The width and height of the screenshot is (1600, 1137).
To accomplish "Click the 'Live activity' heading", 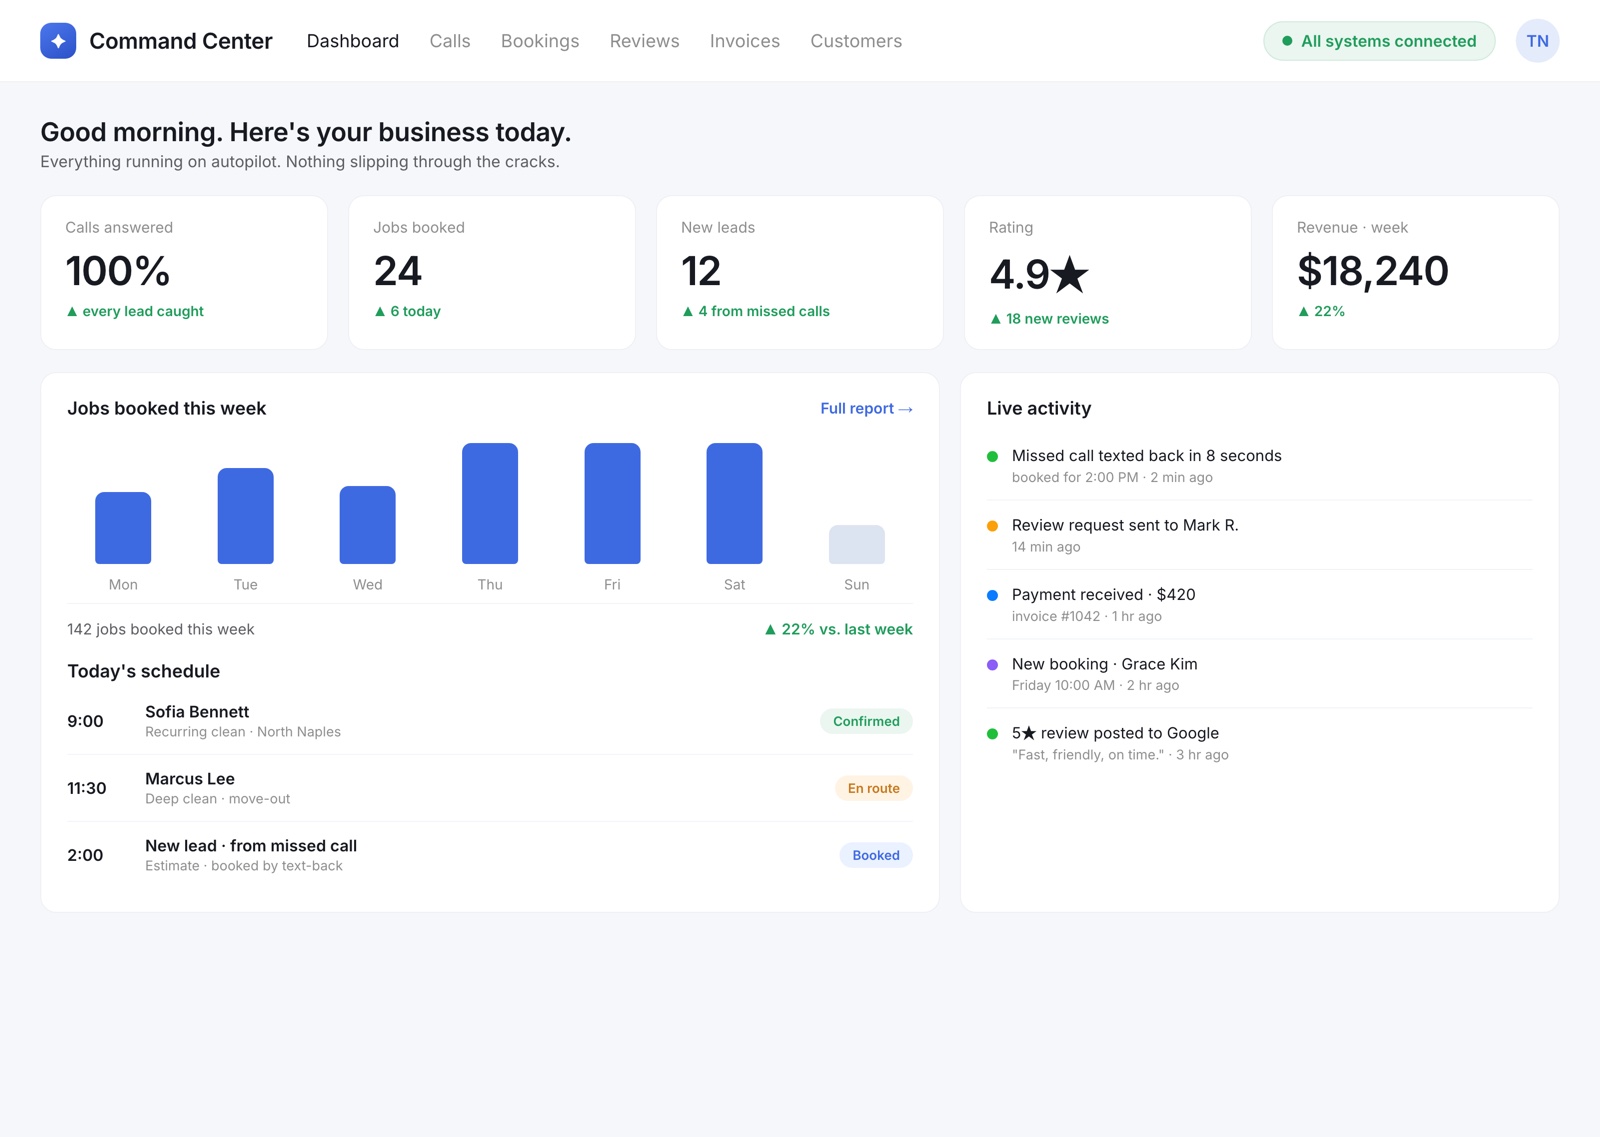I will click(1039, 408).
